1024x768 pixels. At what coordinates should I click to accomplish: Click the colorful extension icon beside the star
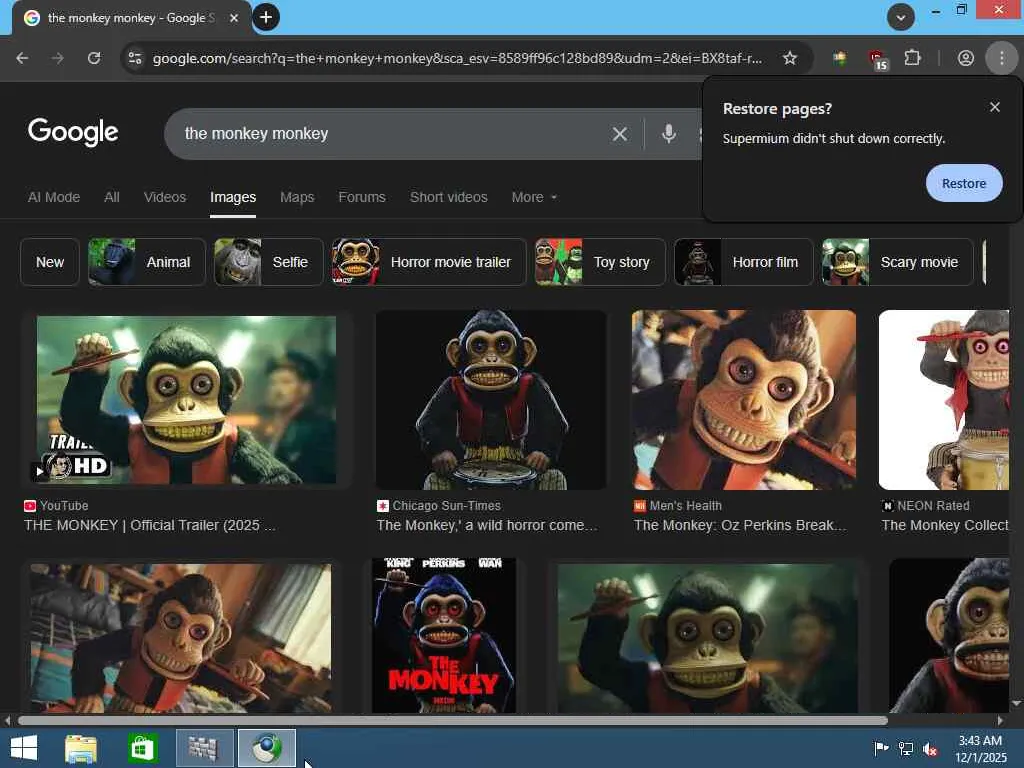(840, 58)
